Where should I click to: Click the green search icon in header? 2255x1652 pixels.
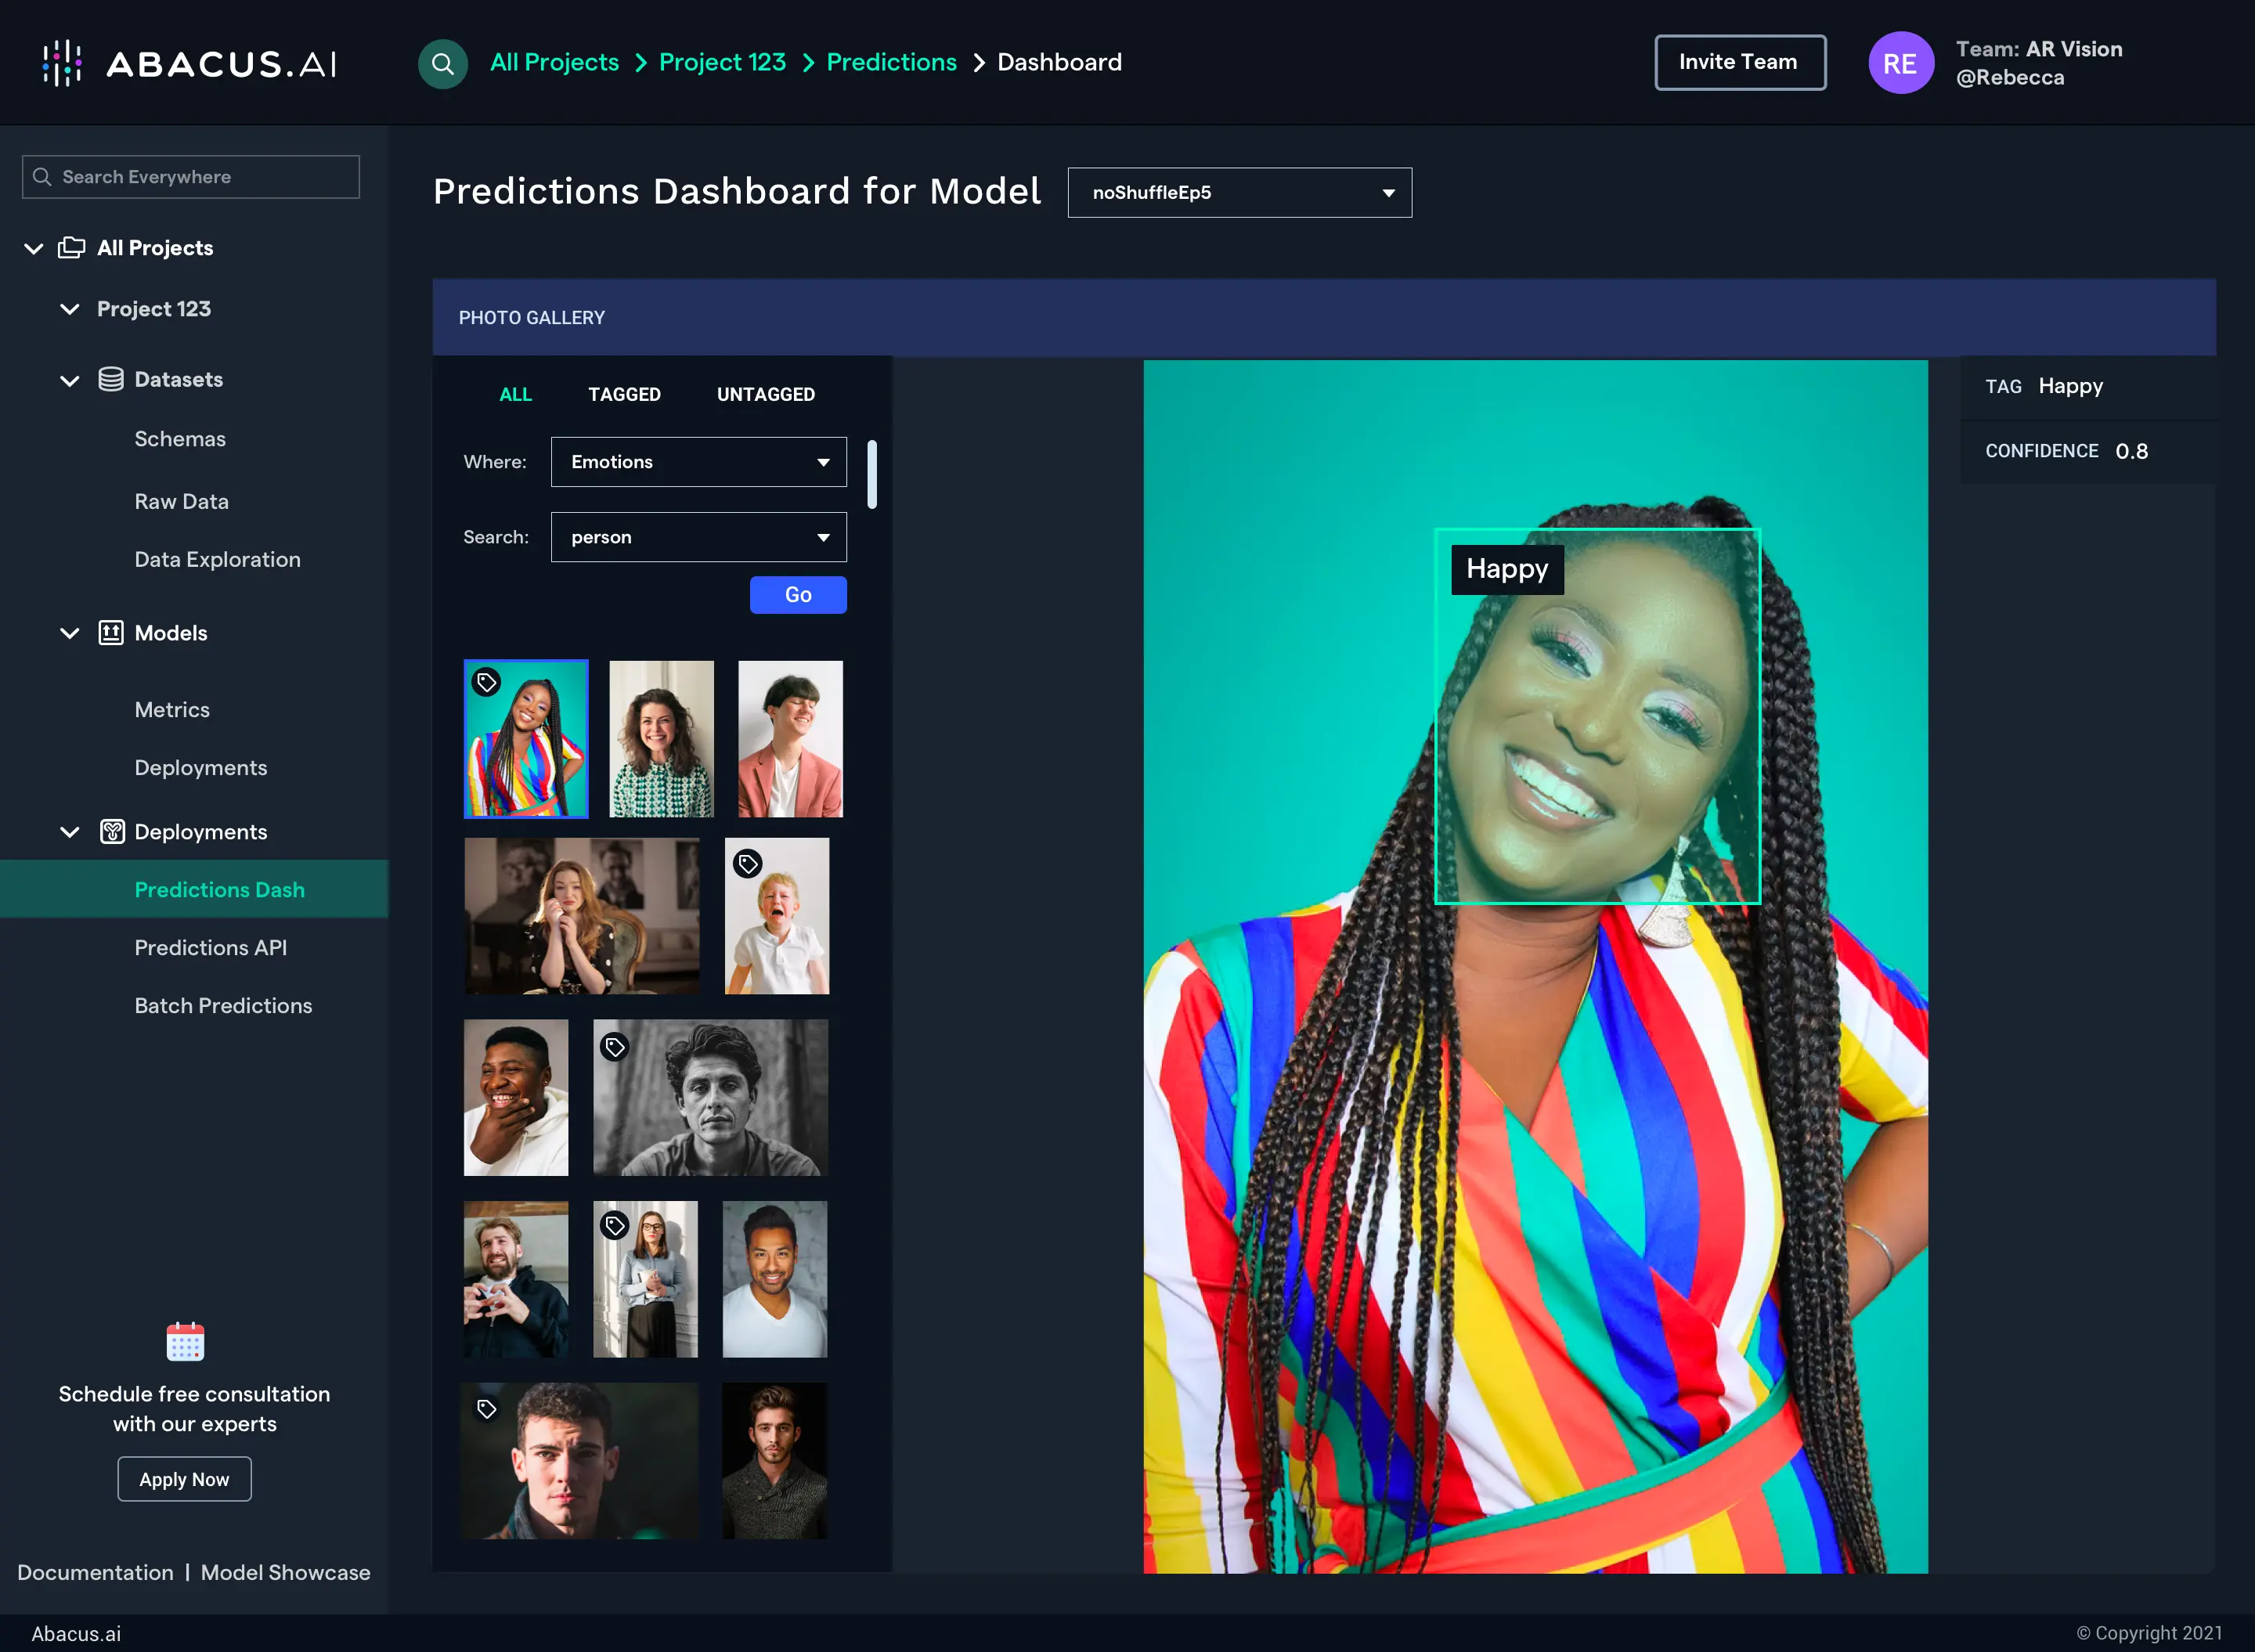point(442,64)
